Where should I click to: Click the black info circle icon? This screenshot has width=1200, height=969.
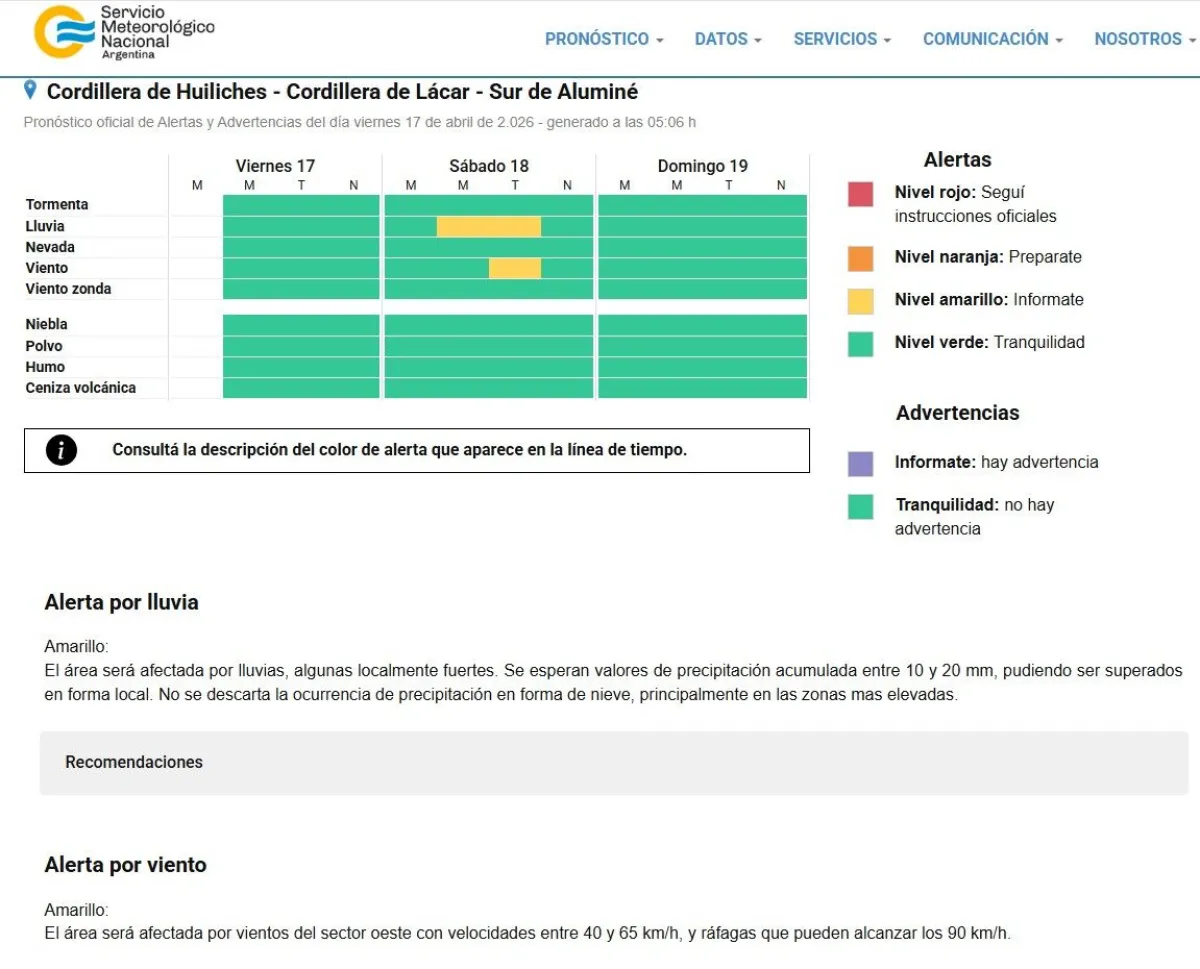click(x=61, y=451)
